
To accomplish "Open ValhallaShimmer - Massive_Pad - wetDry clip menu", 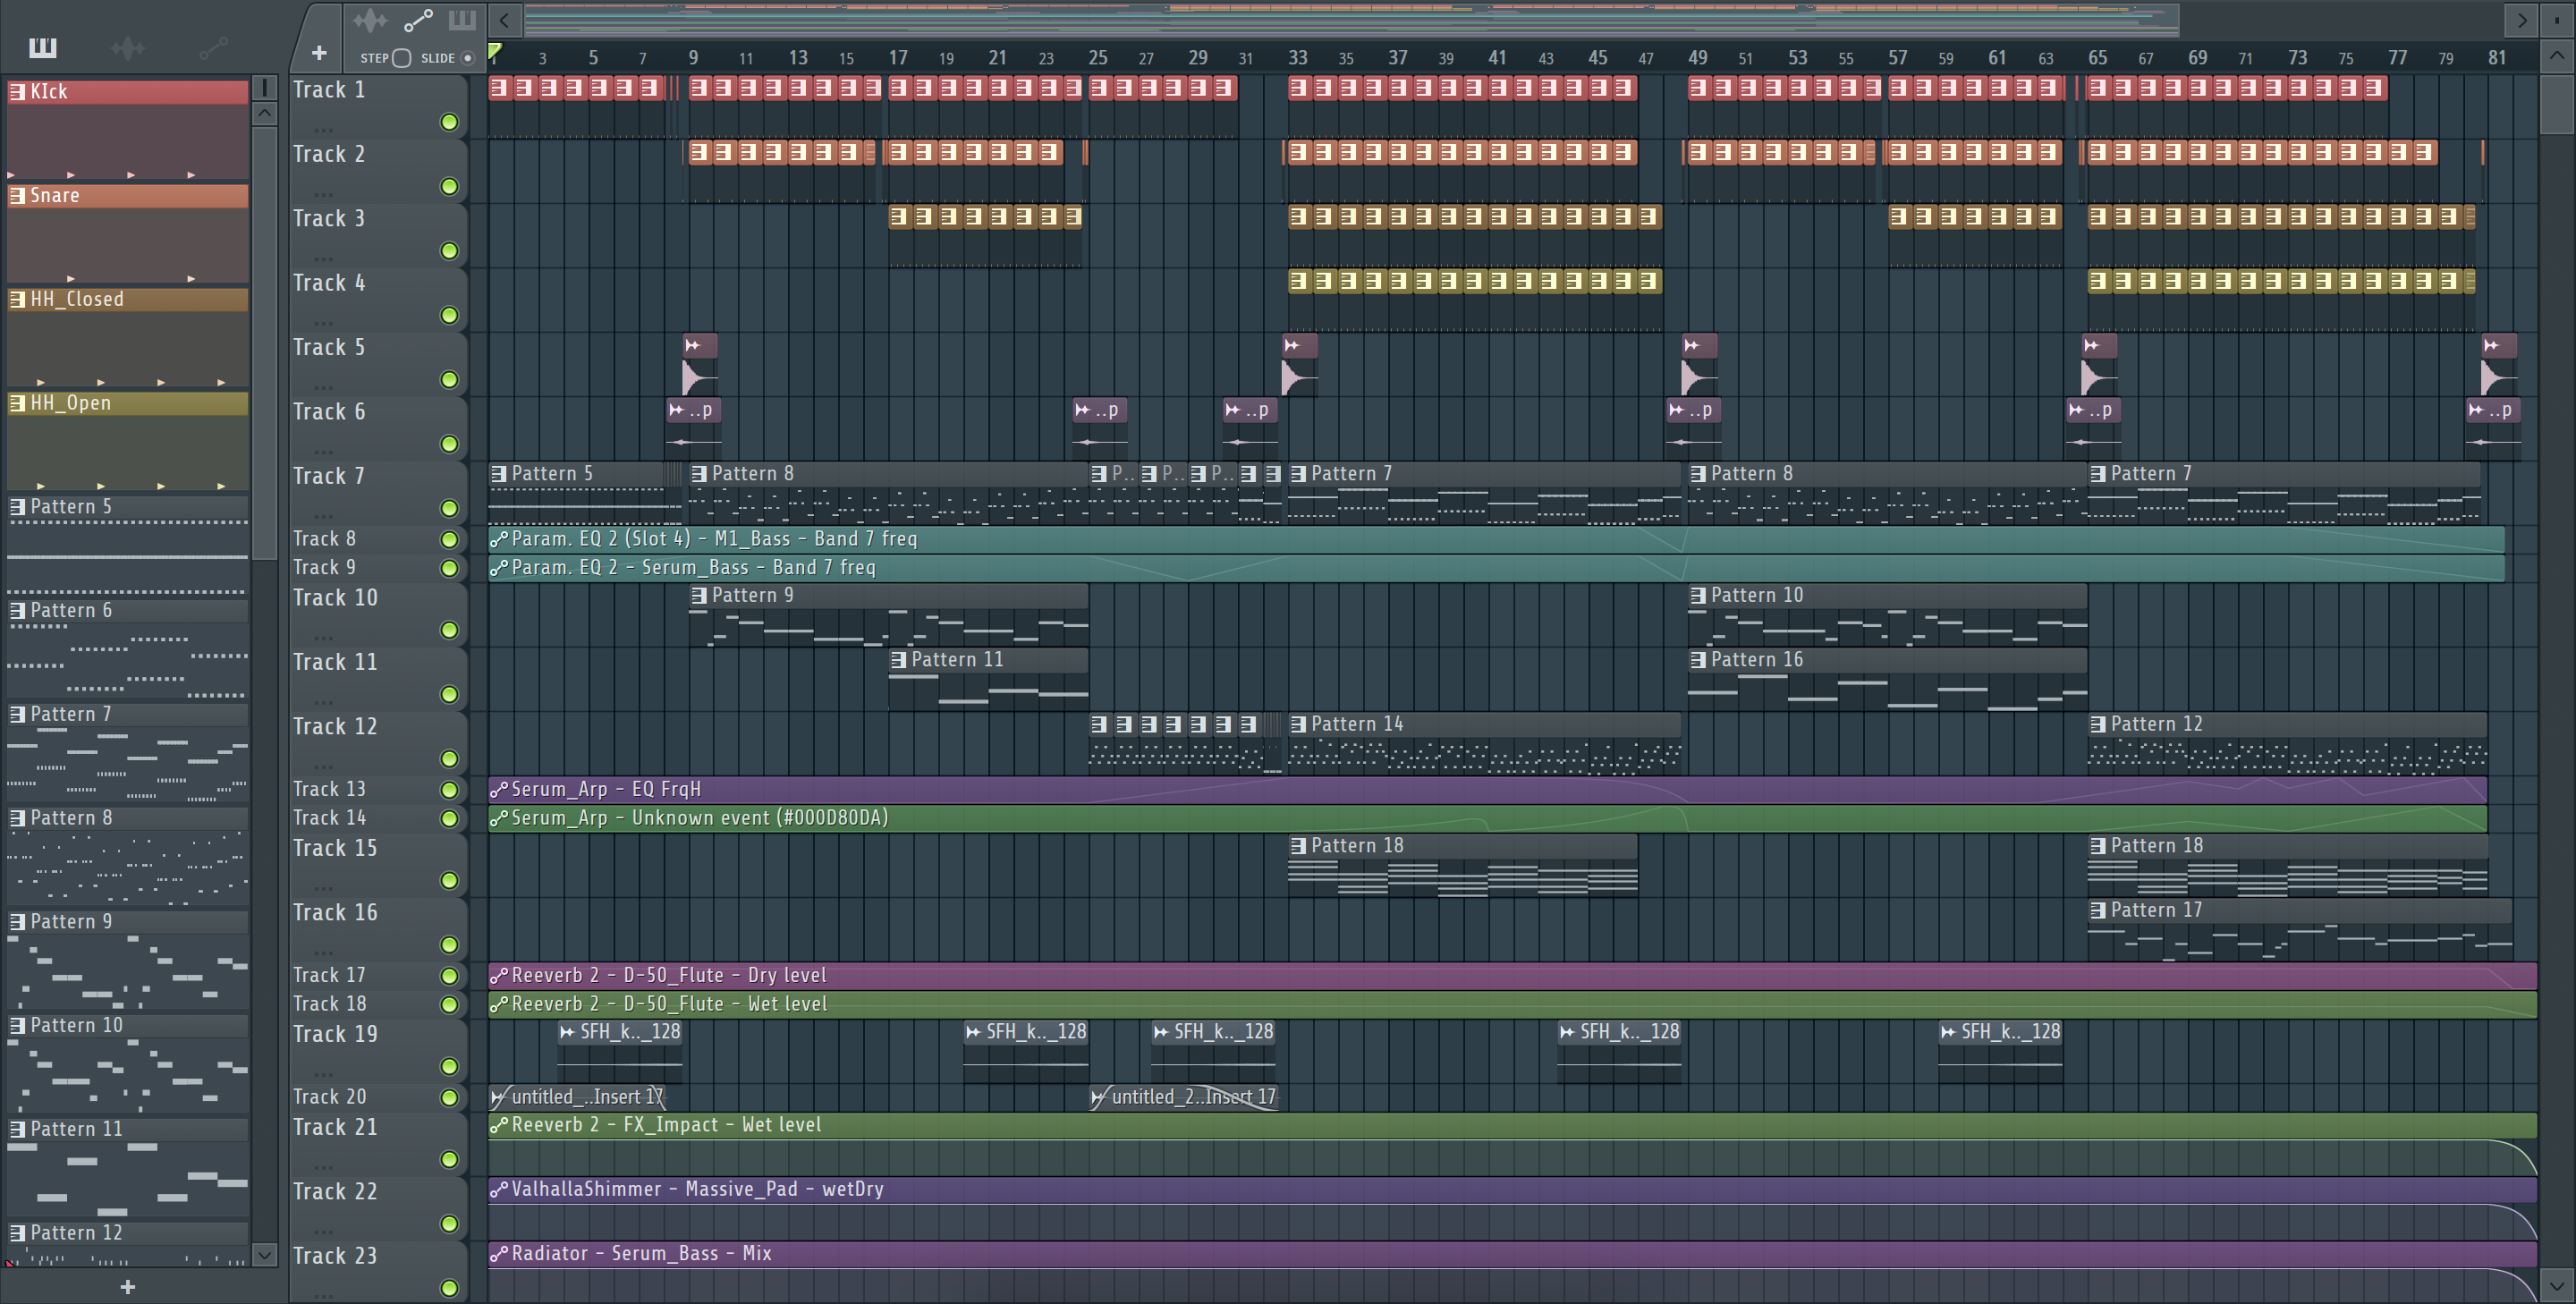I will [498, 1190].
